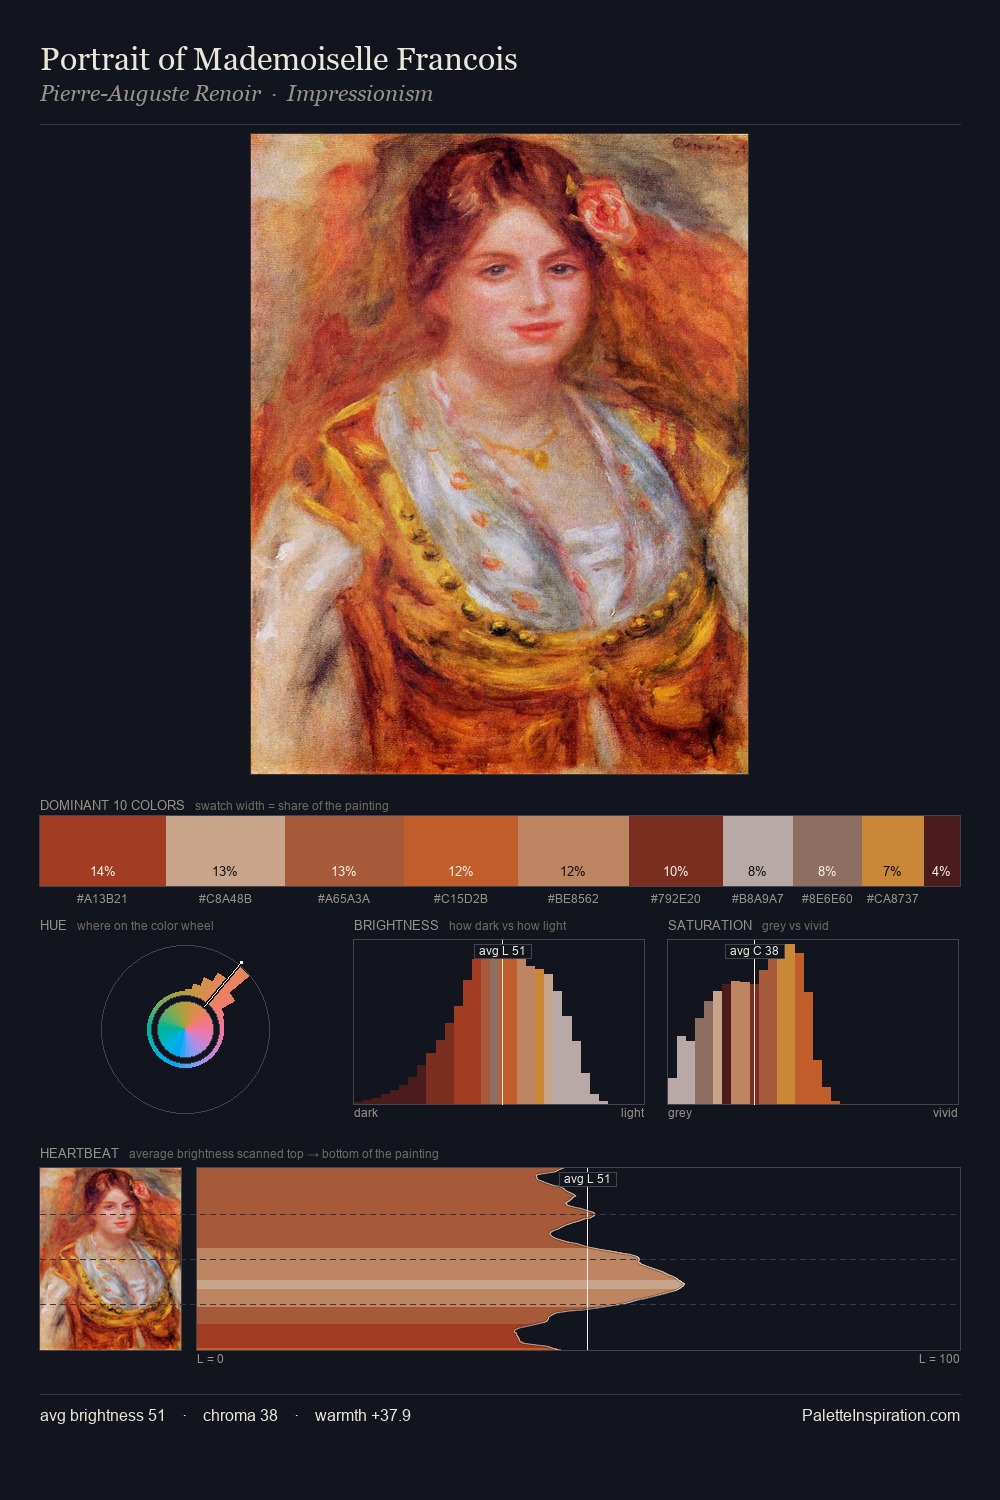Select the #C8A48B 13% color swatch
Screen dimensions: 1000x1500
pyautogui.click(x=225, y=851)
